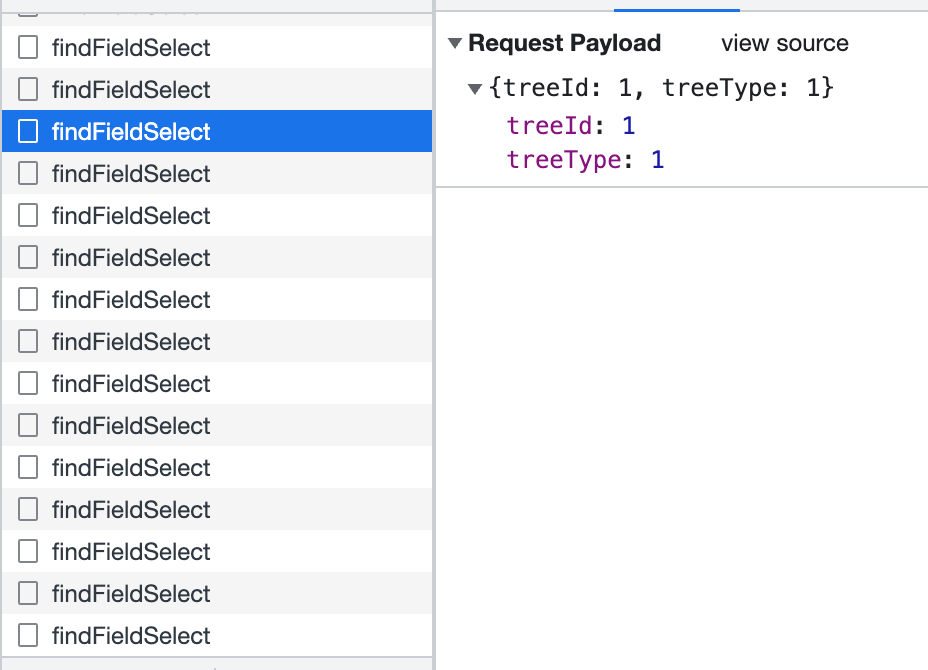Collapse the {treeId: 1, treeType: 1} object arrow
The width and height of the screenshot is (928, 670).
click(475, 89)
